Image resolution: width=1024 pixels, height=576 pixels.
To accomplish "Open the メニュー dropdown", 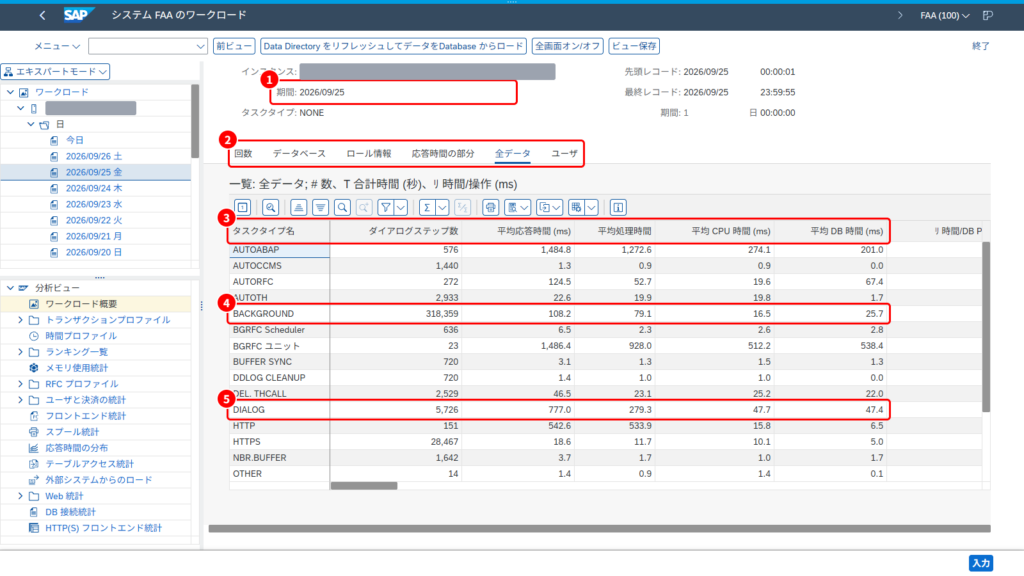I will coord(57,46).
